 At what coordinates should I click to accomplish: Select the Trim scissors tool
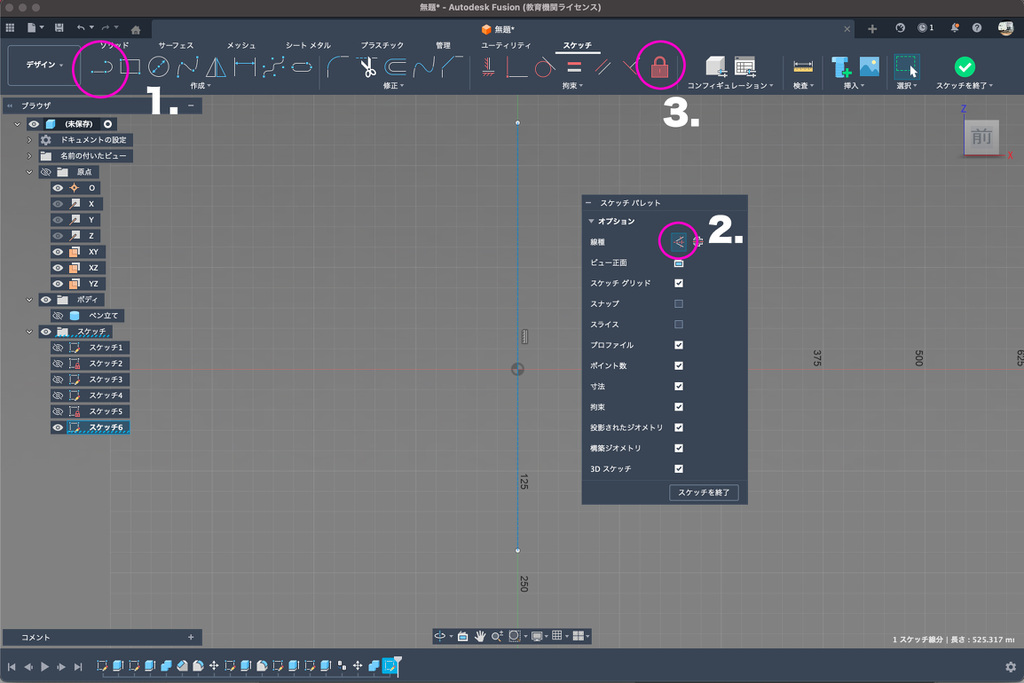tap(368, 68)
